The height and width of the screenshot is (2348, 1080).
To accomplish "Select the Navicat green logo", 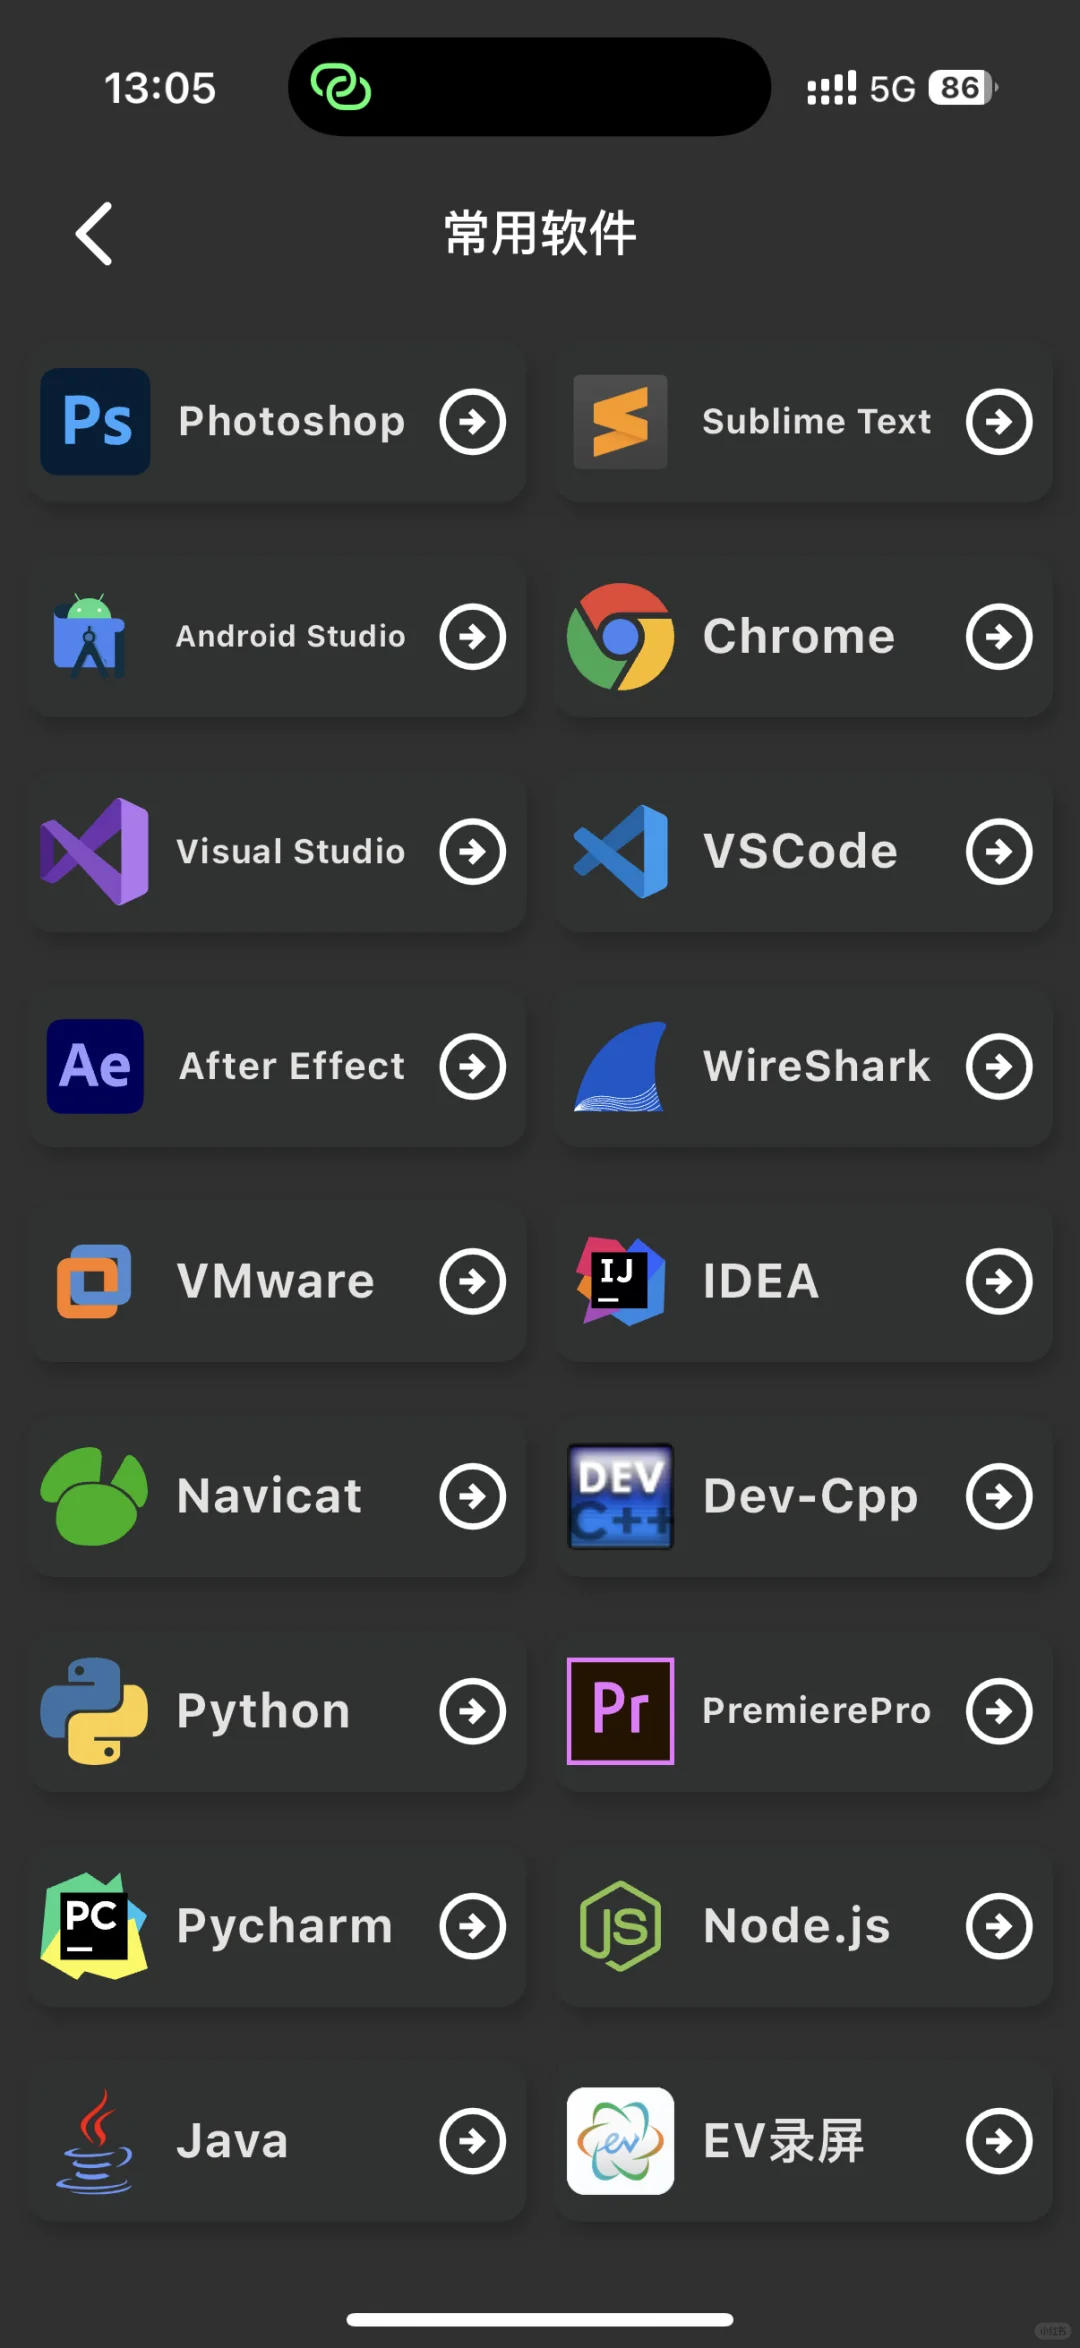I will [94, 1496].
